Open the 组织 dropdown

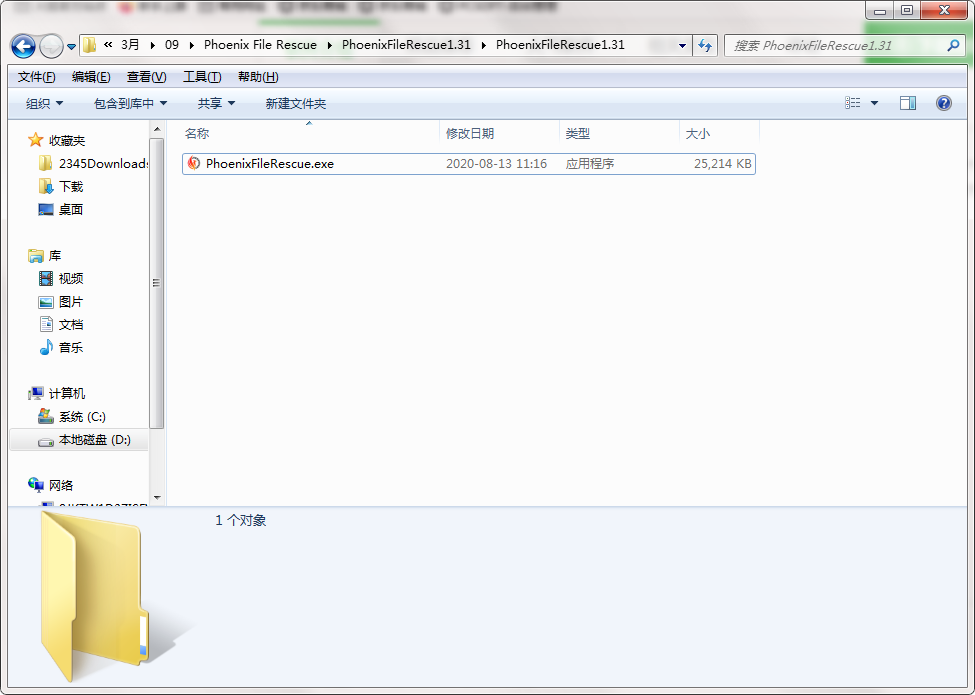coord(44,103)
